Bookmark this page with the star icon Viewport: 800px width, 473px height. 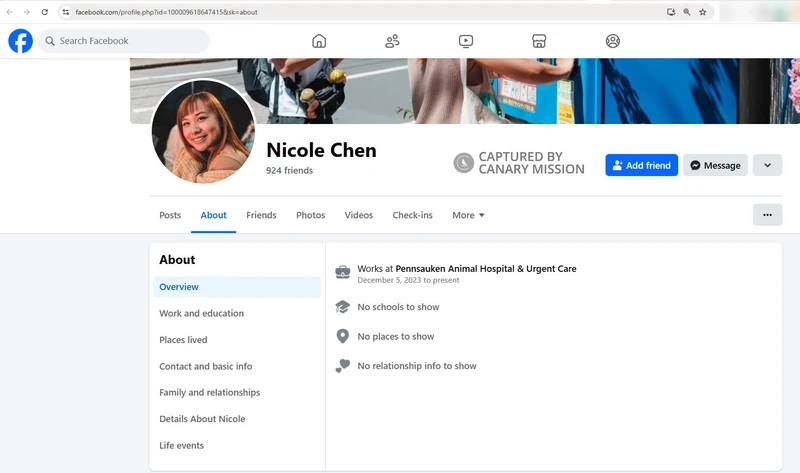click(703, 12)
